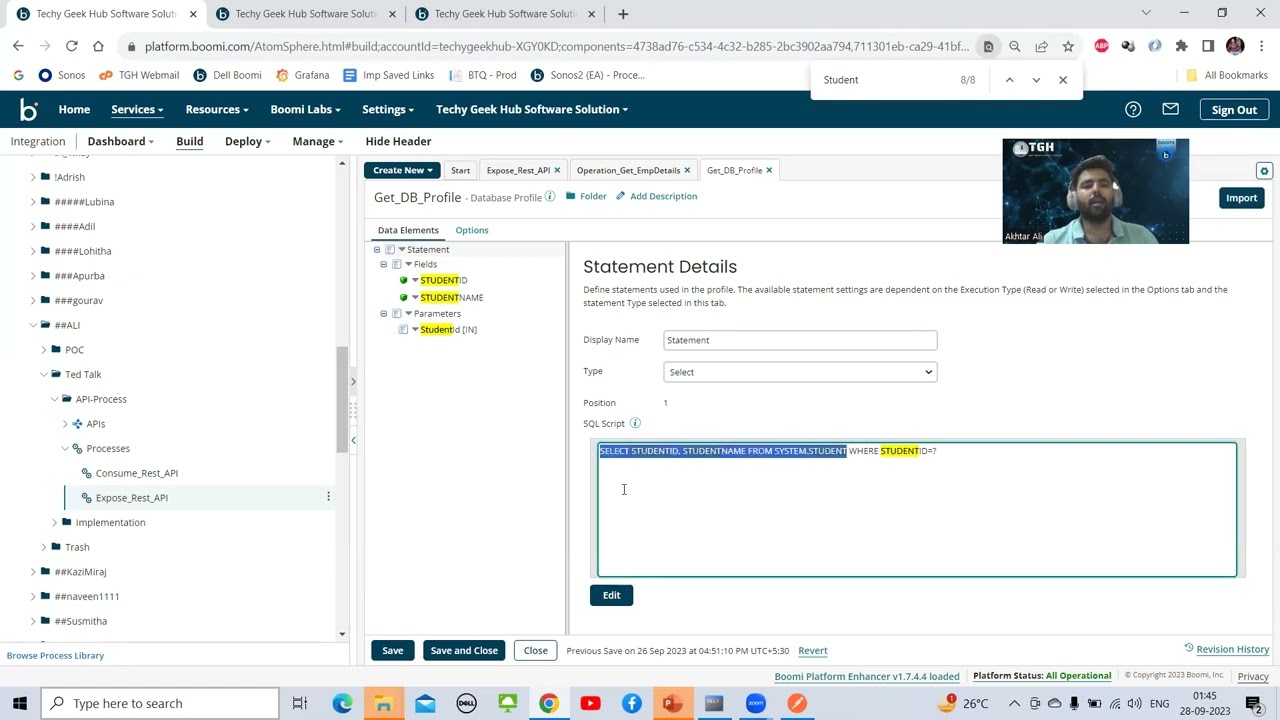The image size is (1280, 720).
Task: Click the Revert link
Action: [812, 651]
